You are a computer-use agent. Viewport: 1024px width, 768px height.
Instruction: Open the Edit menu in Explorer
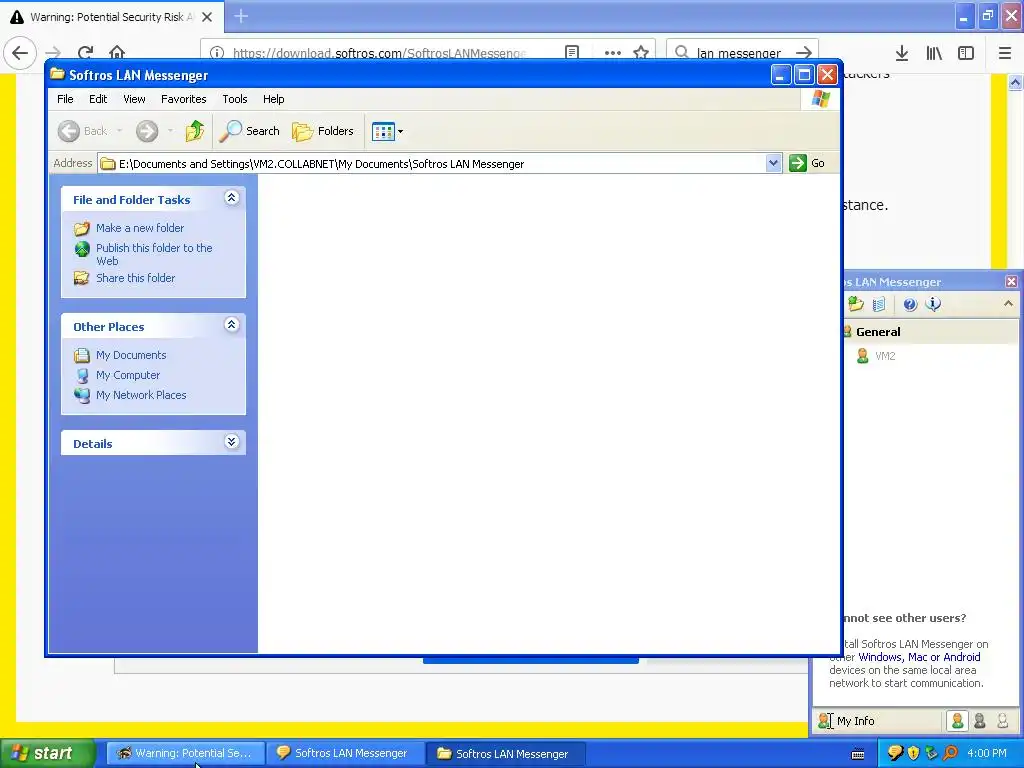point(98,99)
